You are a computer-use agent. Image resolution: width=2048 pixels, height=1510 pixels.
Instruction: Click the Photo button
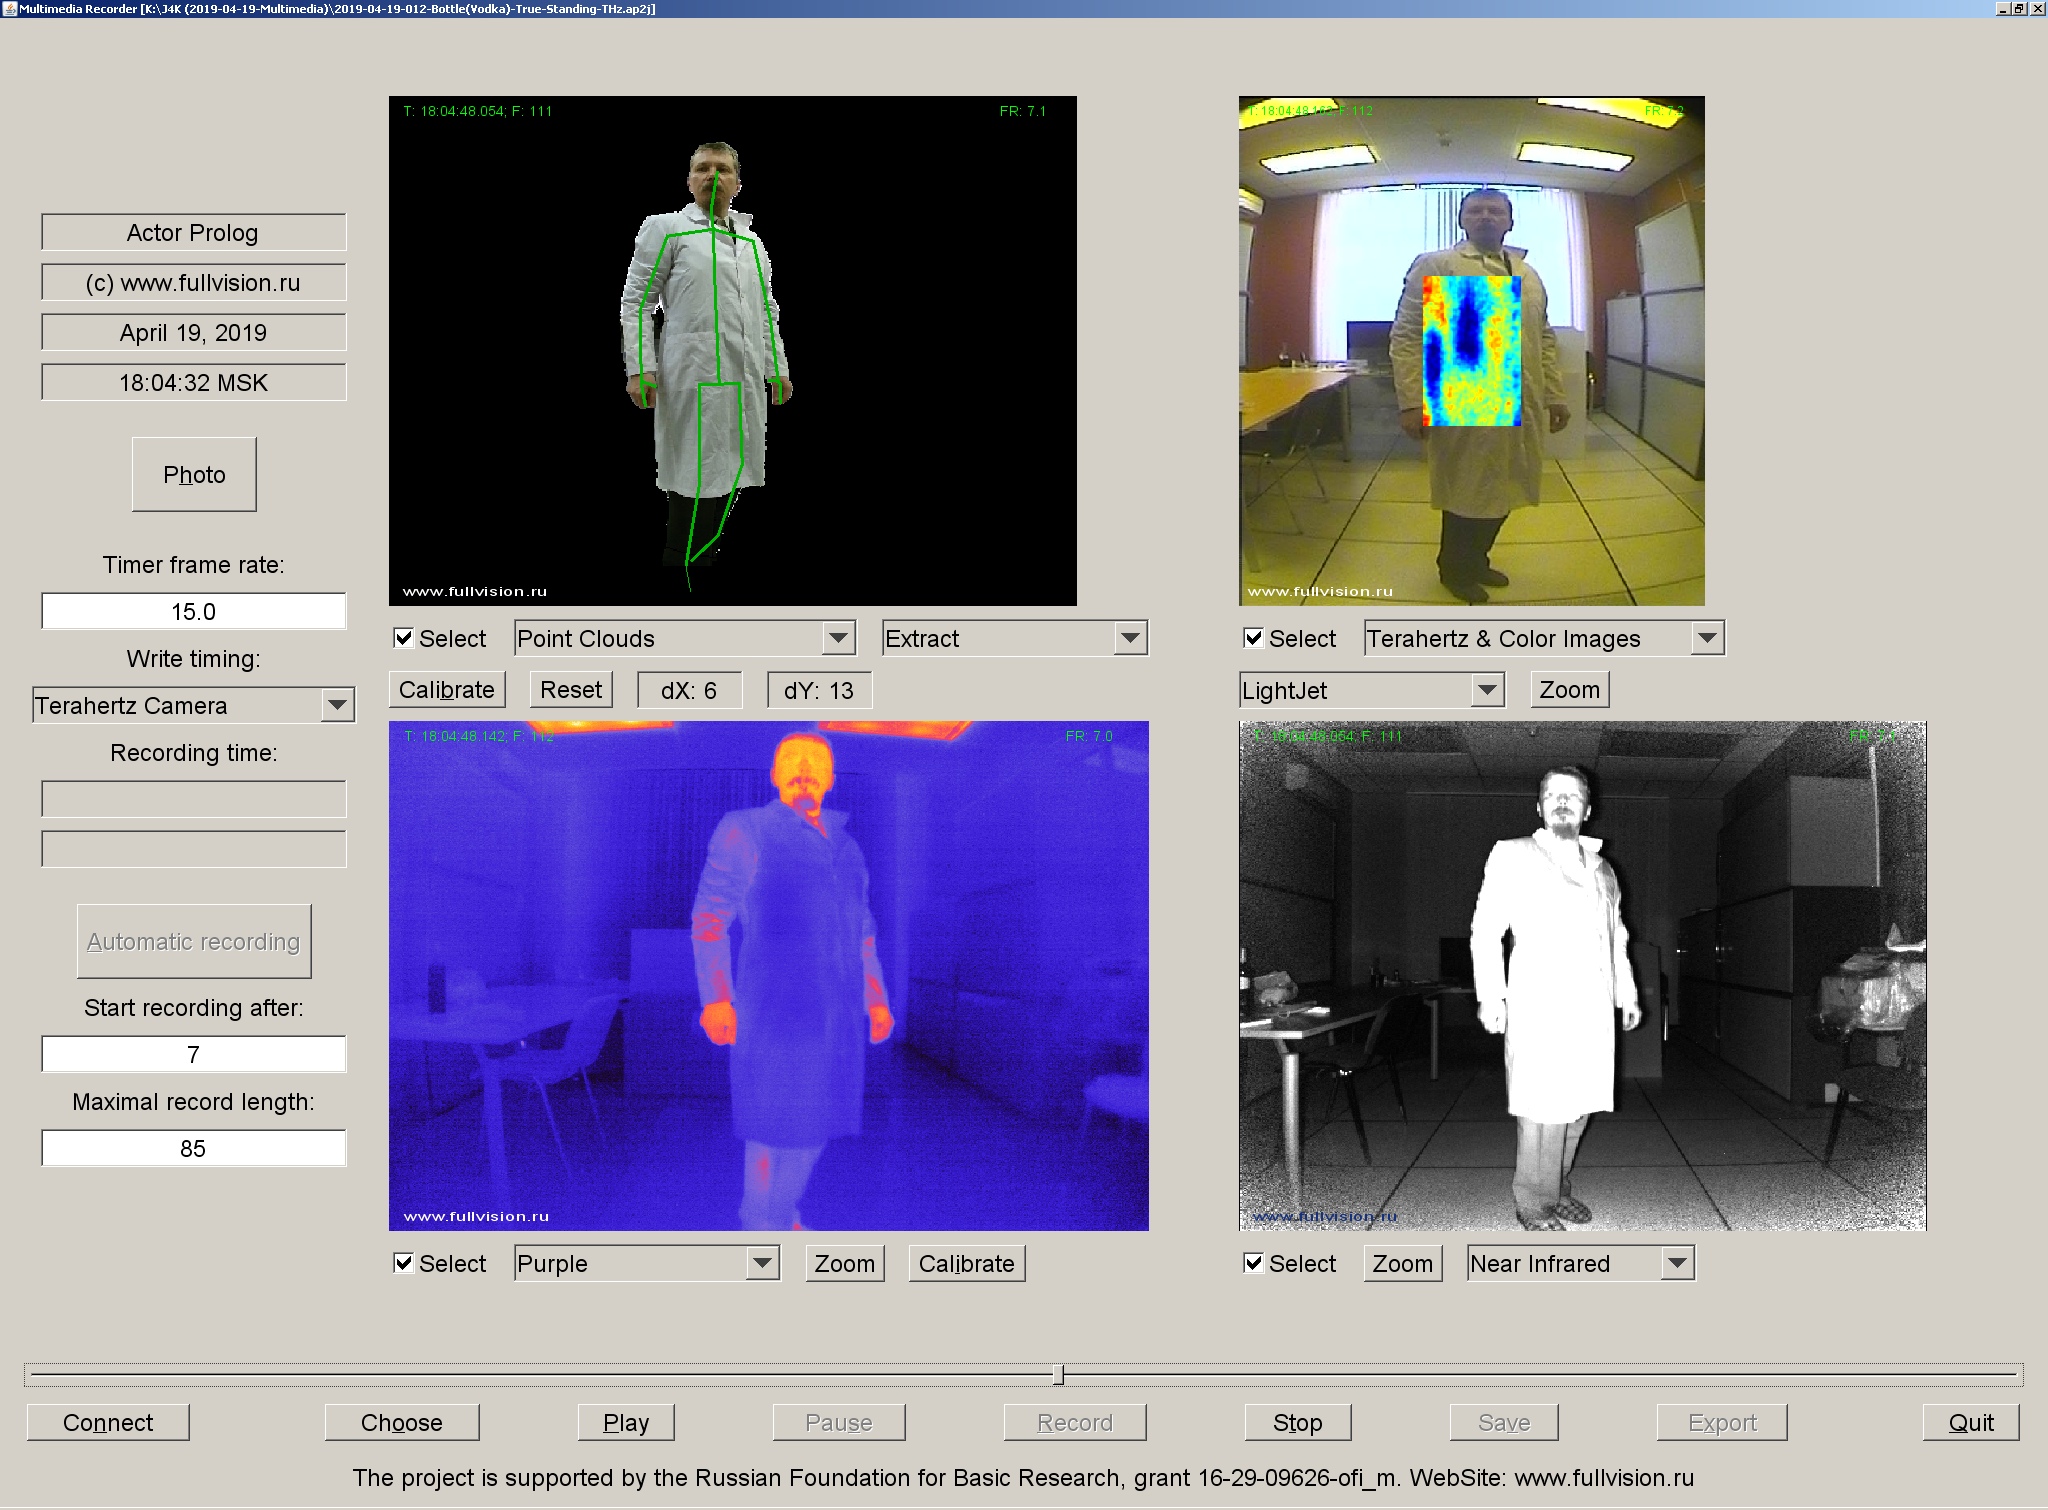pos(193,474)
